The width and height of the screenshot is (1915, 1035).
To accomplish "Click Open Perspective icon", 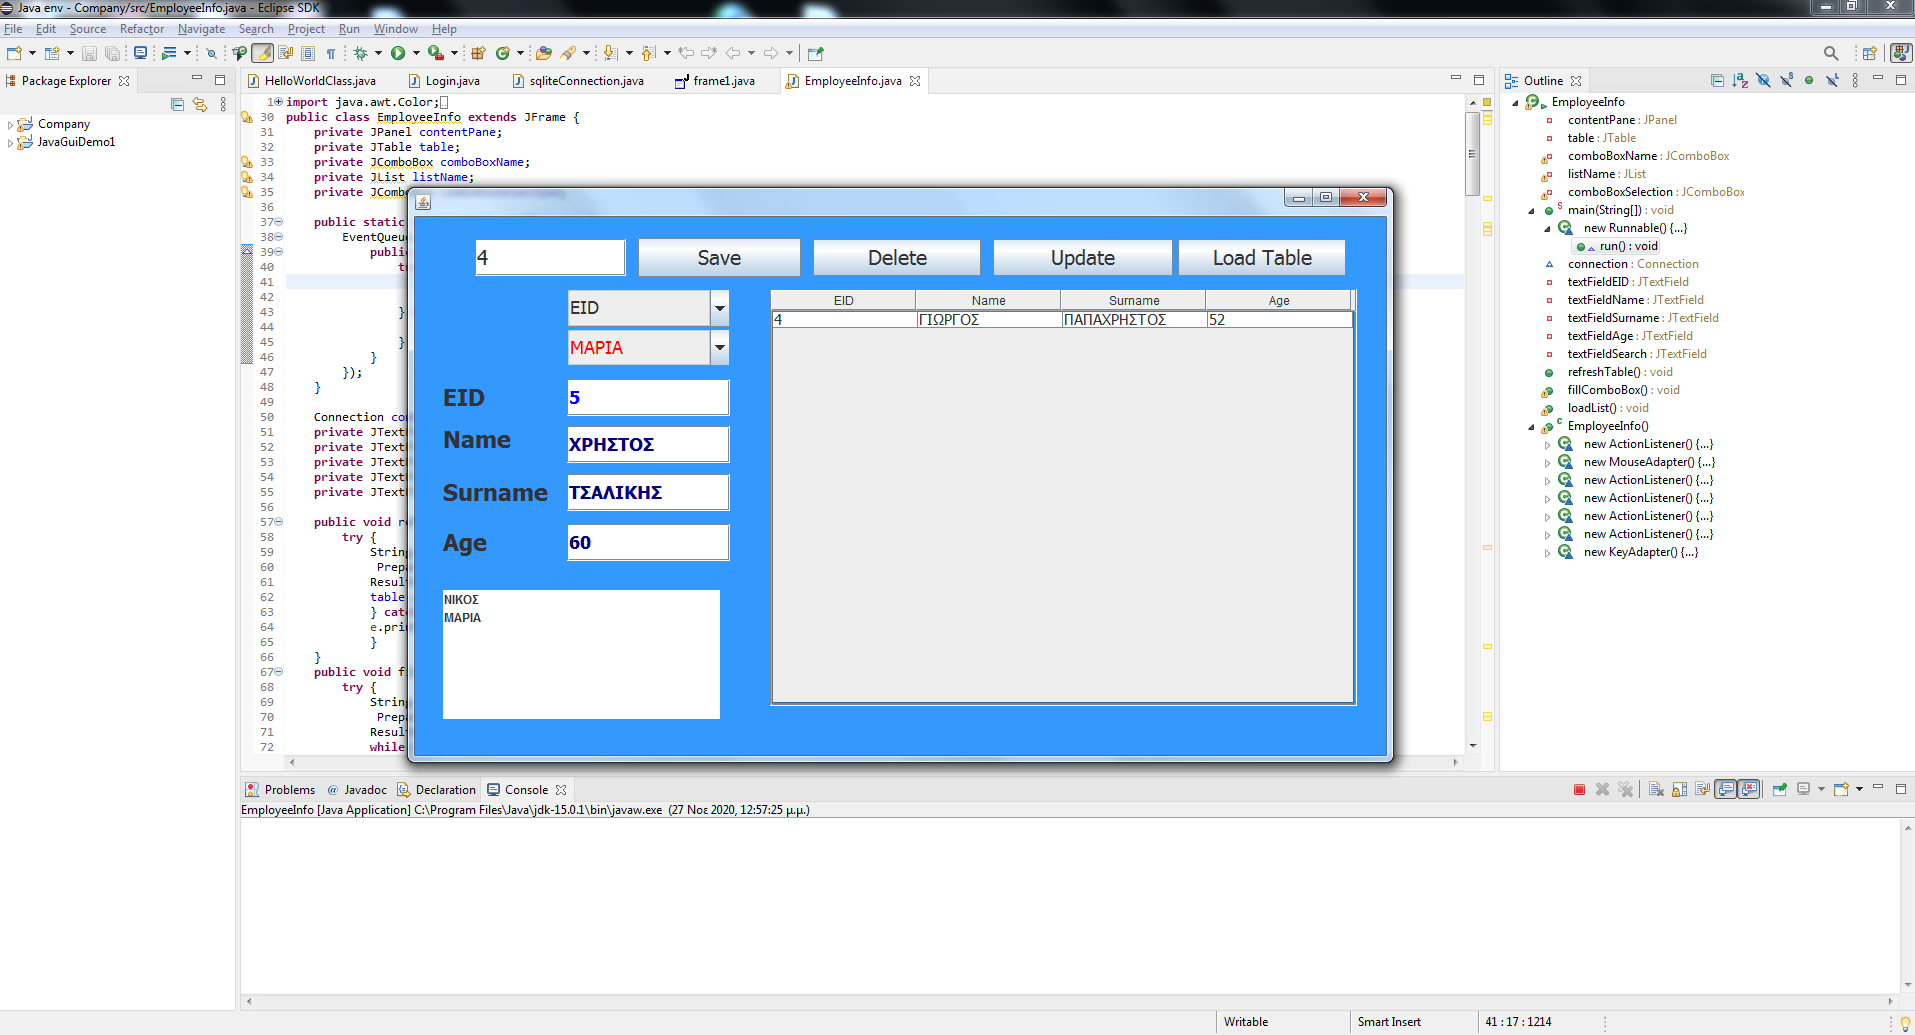I will (x=1869, y=53).
